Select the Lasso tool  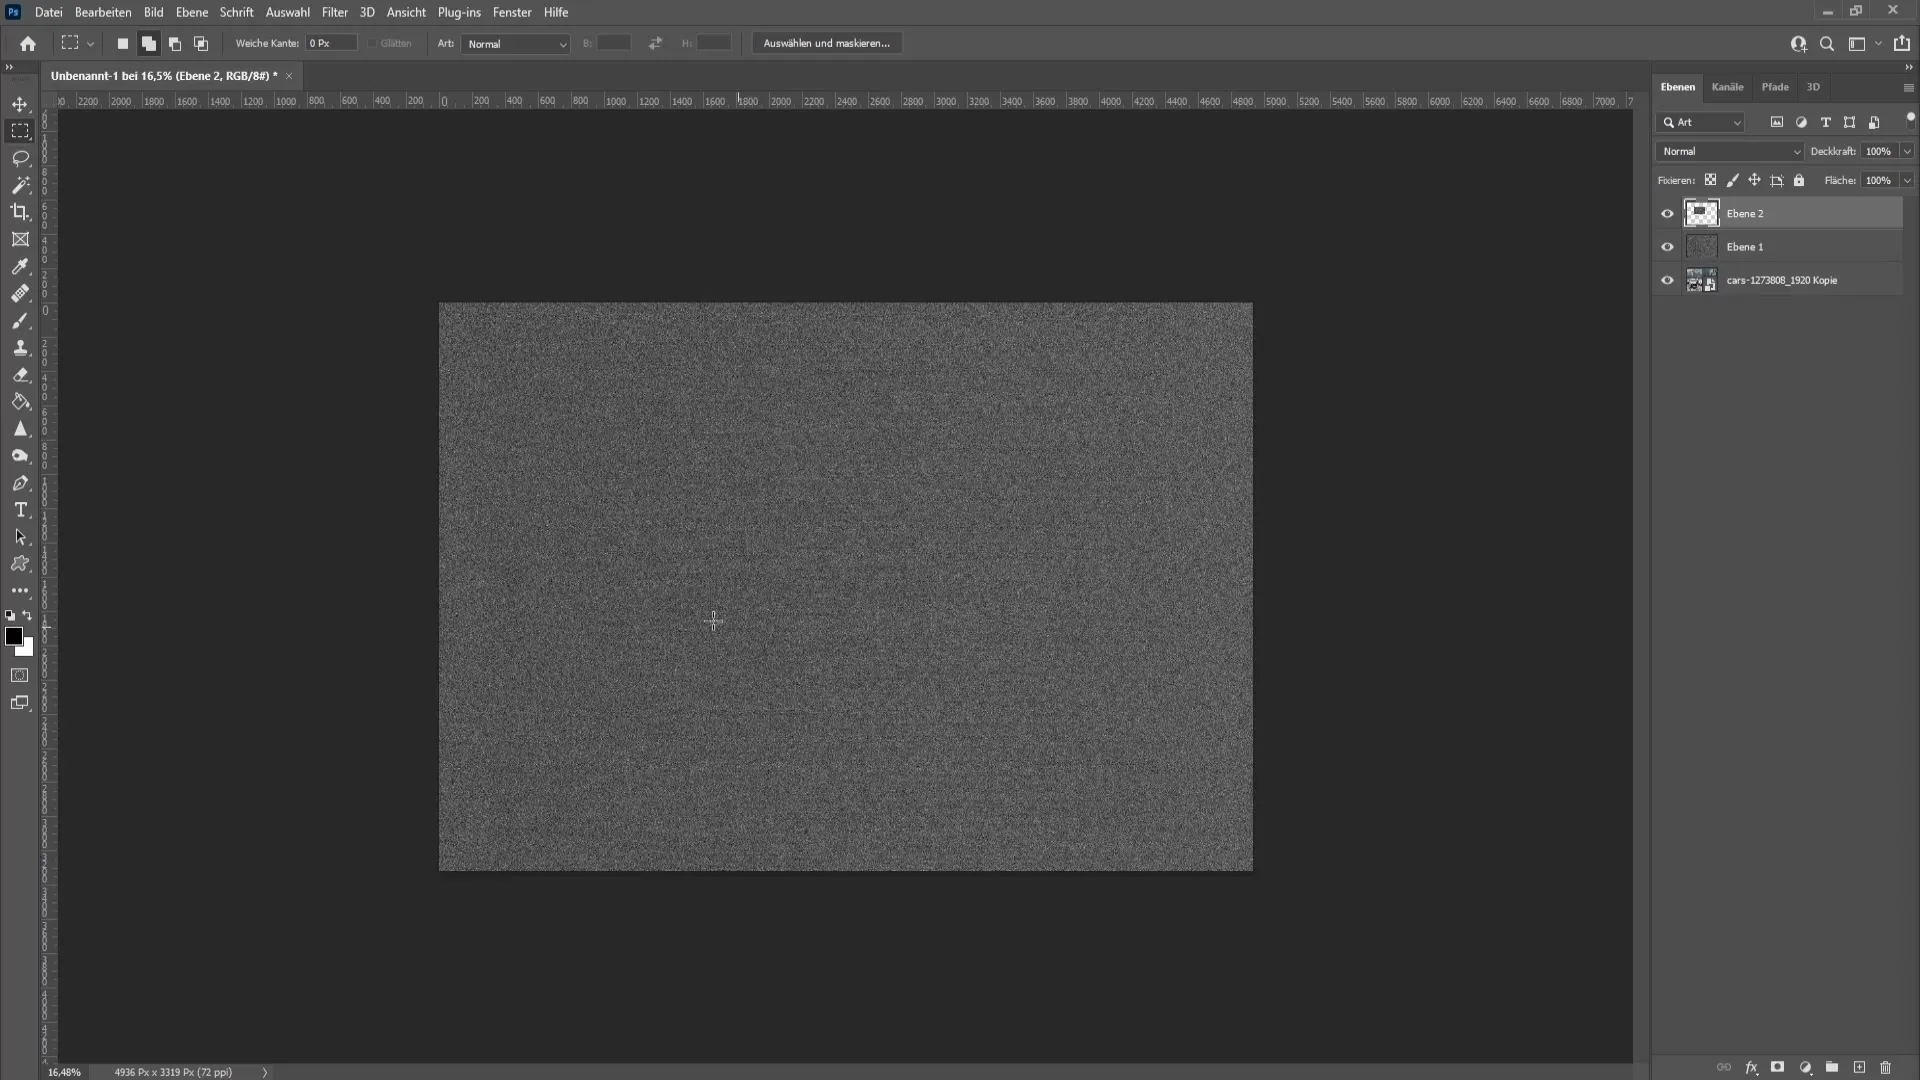point(20,157)
